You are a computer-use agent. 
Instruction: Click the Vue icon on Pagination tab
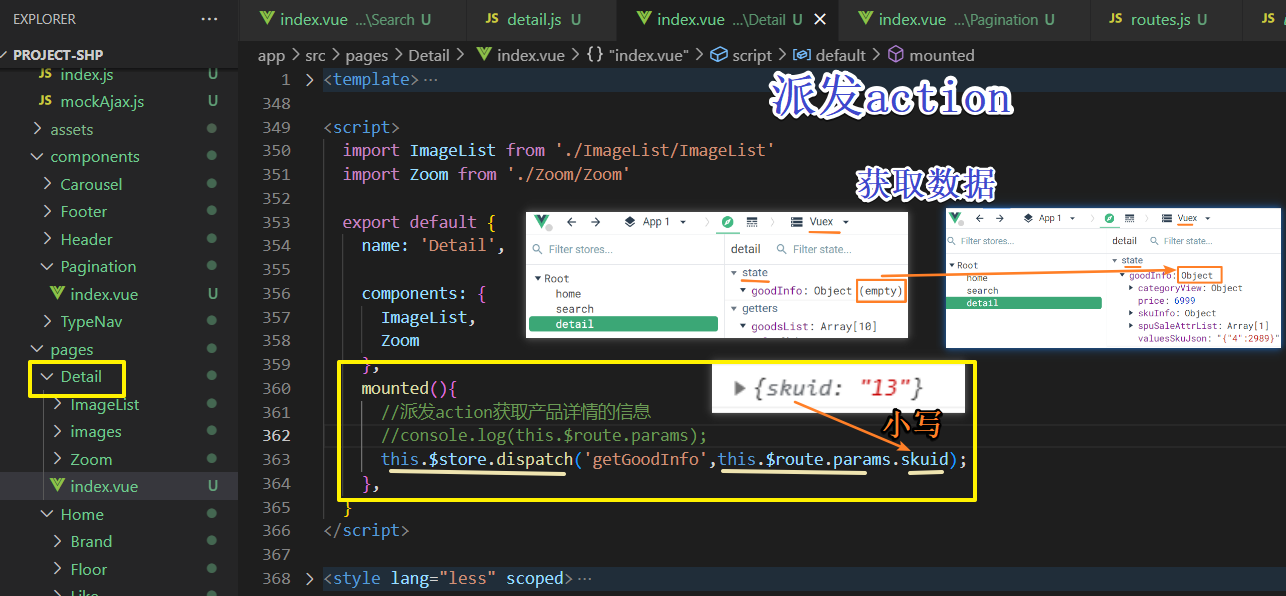(865, 20)
